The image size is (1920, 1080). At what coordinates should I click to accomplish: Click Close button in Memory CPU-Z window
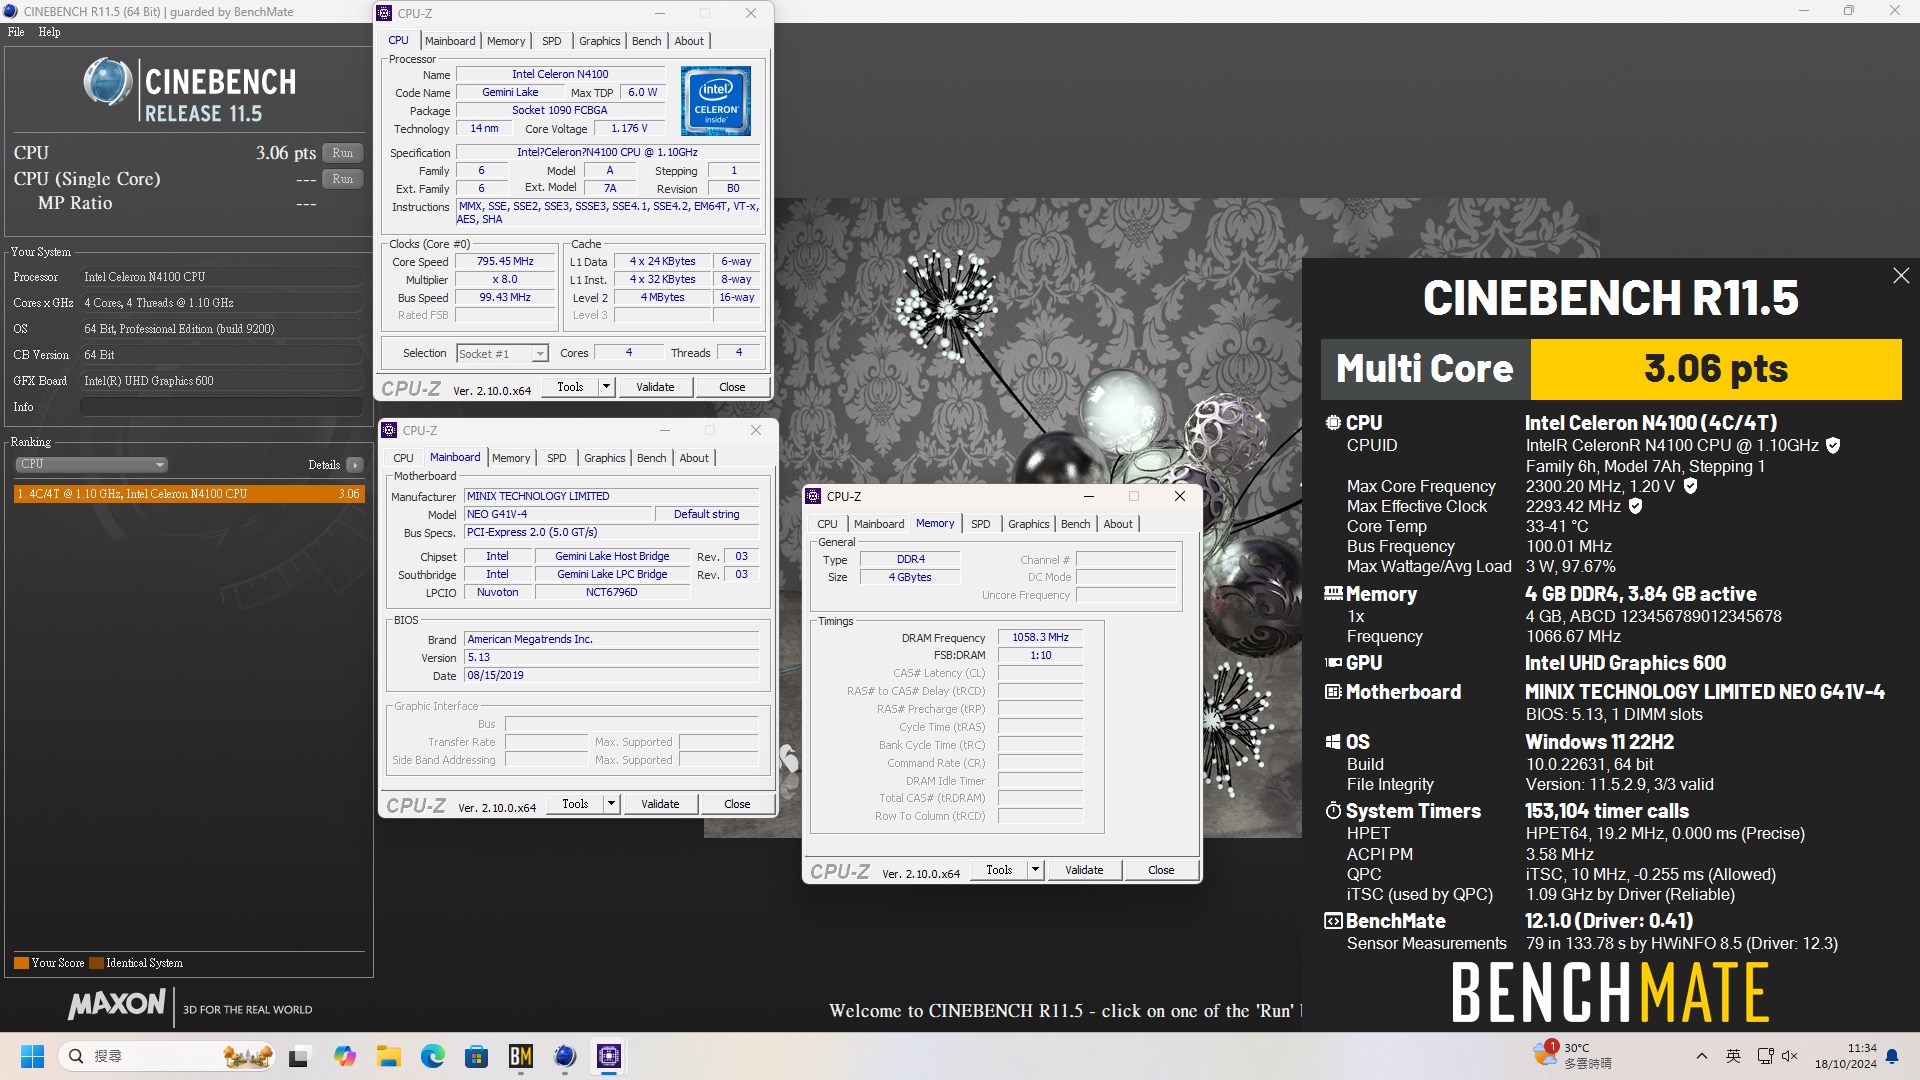click(x=1161, y=870)
